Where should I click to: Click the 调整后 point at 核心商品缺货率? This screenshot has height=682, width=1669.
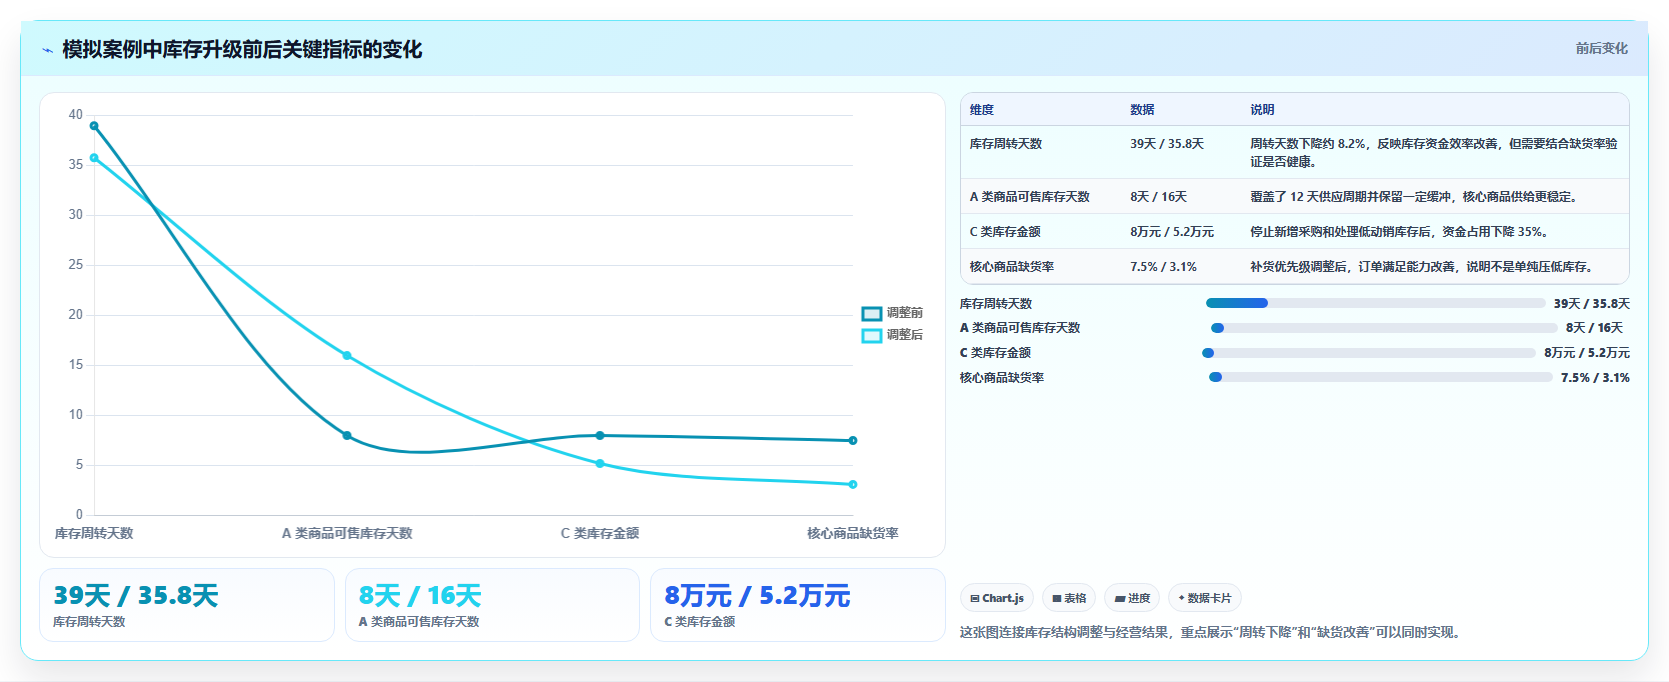853,485
